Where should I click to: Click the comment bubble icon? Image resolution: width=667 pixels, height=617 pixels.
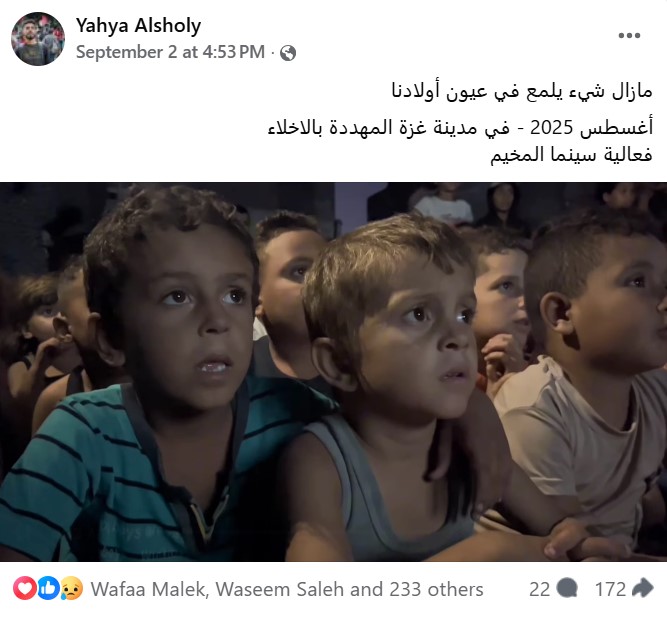(567, 588)
